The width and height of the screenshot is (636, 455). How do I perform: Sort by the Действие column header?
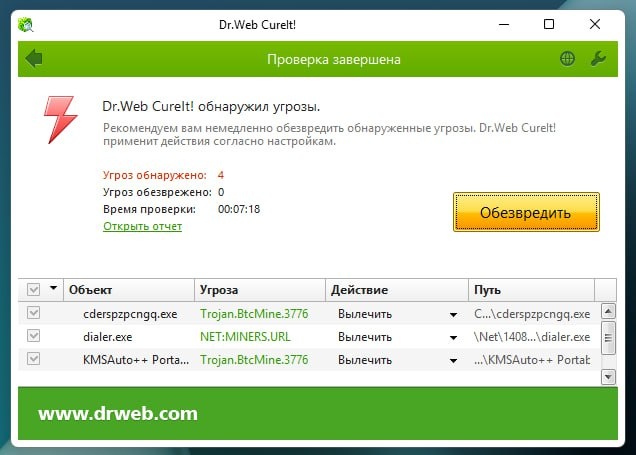tap(397, 290)
